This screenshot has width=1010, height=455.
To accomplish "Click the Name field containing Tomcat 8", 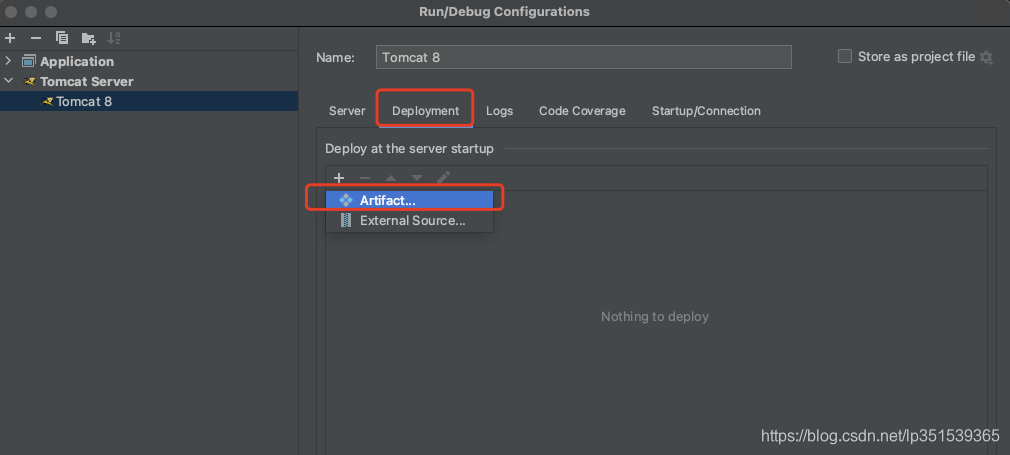I will [x=584, y=57].
